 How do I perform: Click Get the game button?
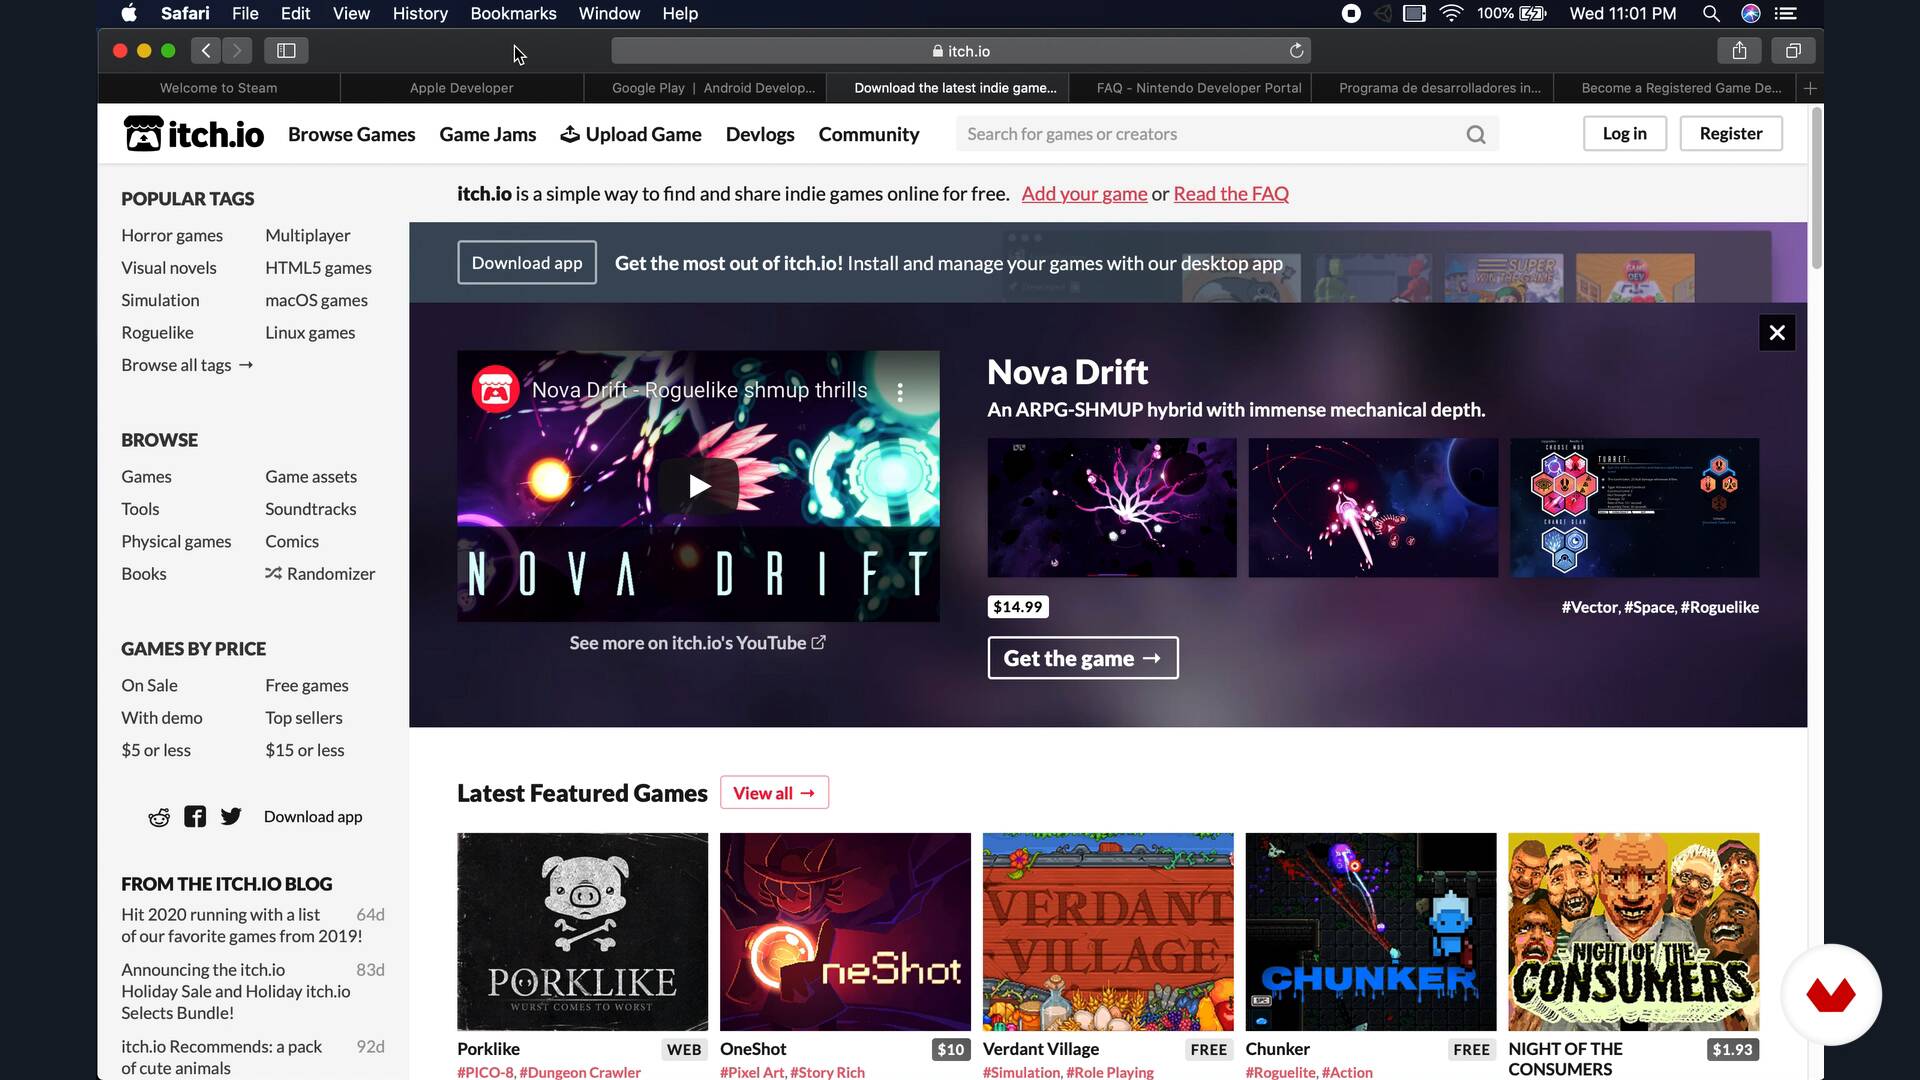[x=1082, y=658]
